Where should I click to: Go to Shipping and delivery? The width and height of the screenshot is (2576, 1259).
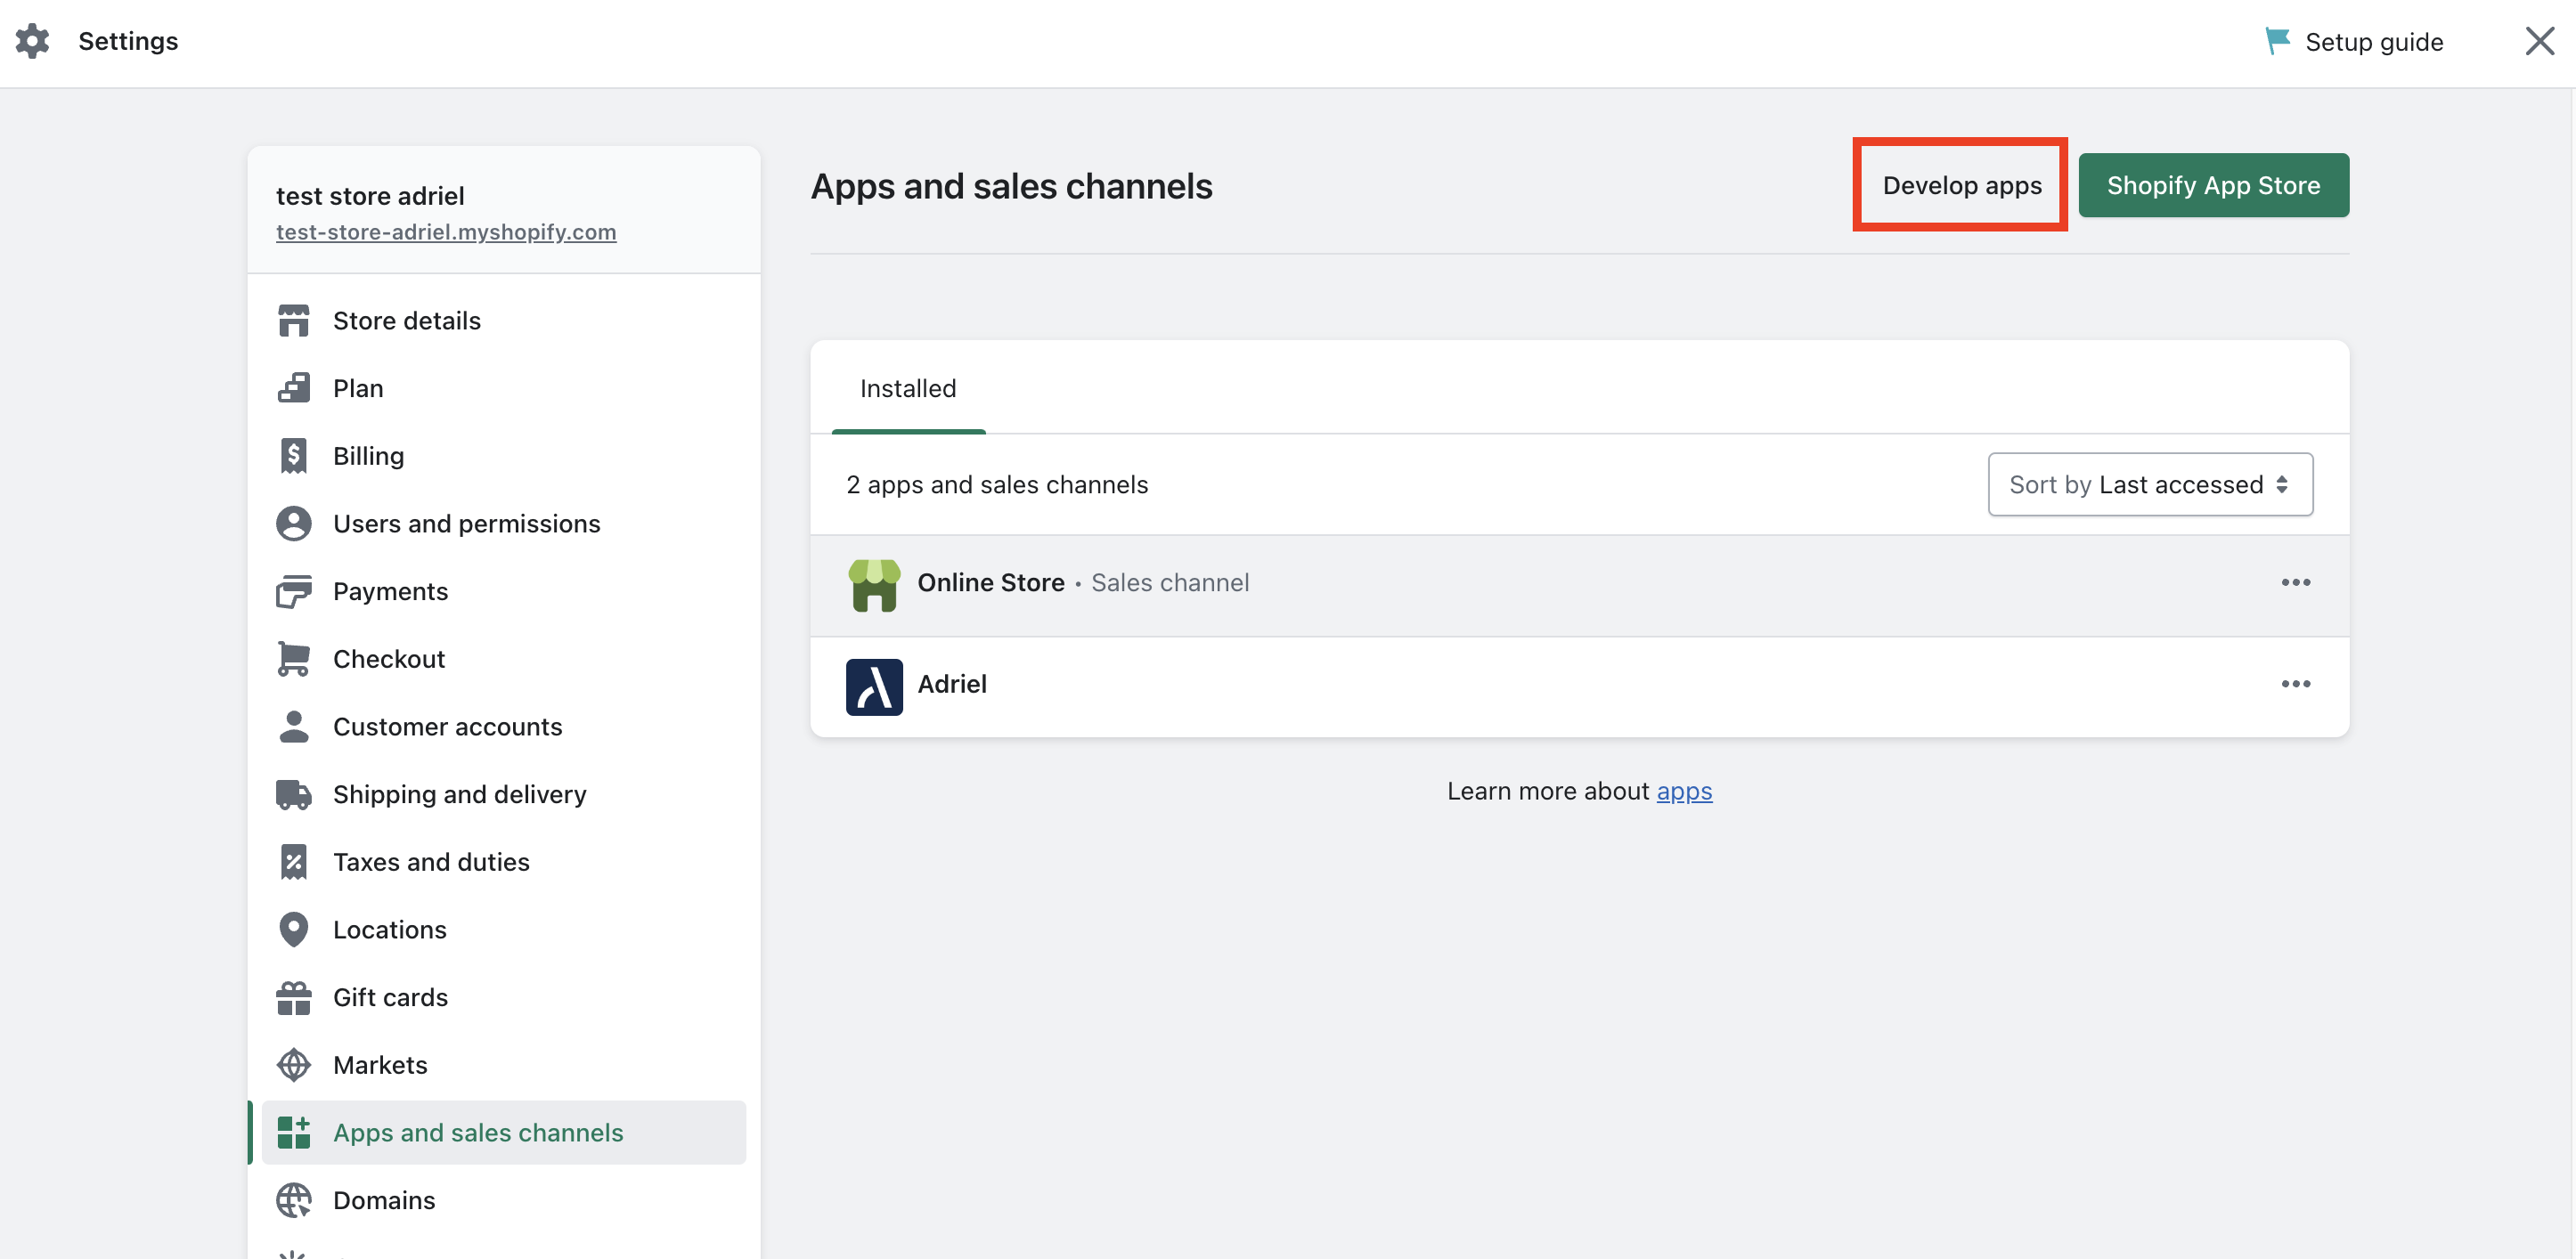(x=504, y=794)
